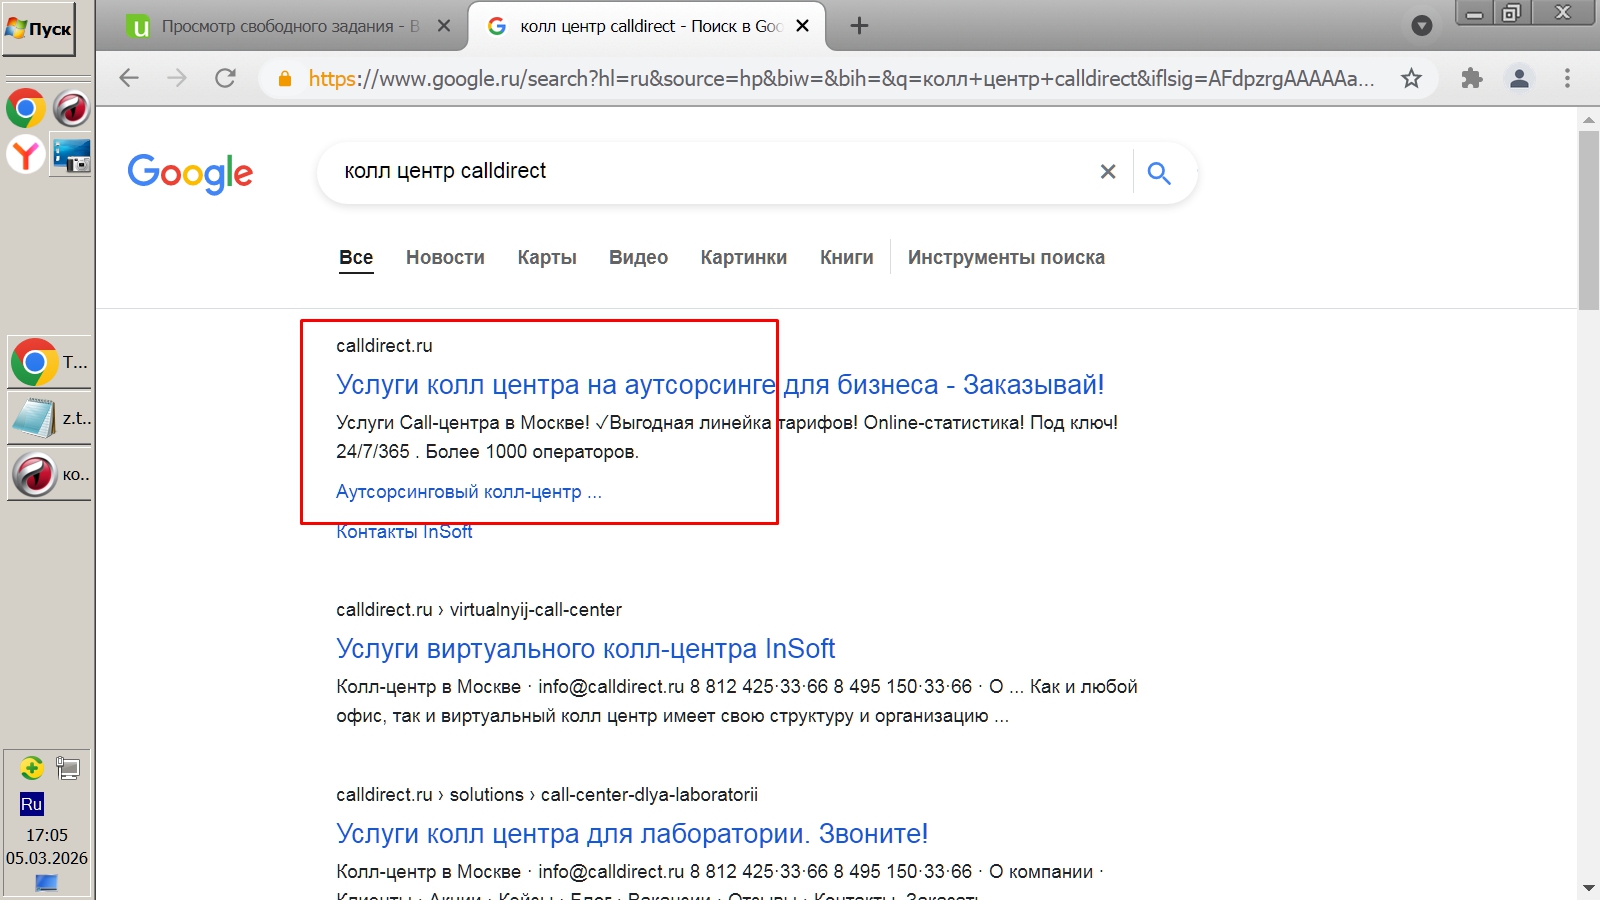Go forward in browser history
Viewport: 1600px width, 900px height.
pos(177,78)
